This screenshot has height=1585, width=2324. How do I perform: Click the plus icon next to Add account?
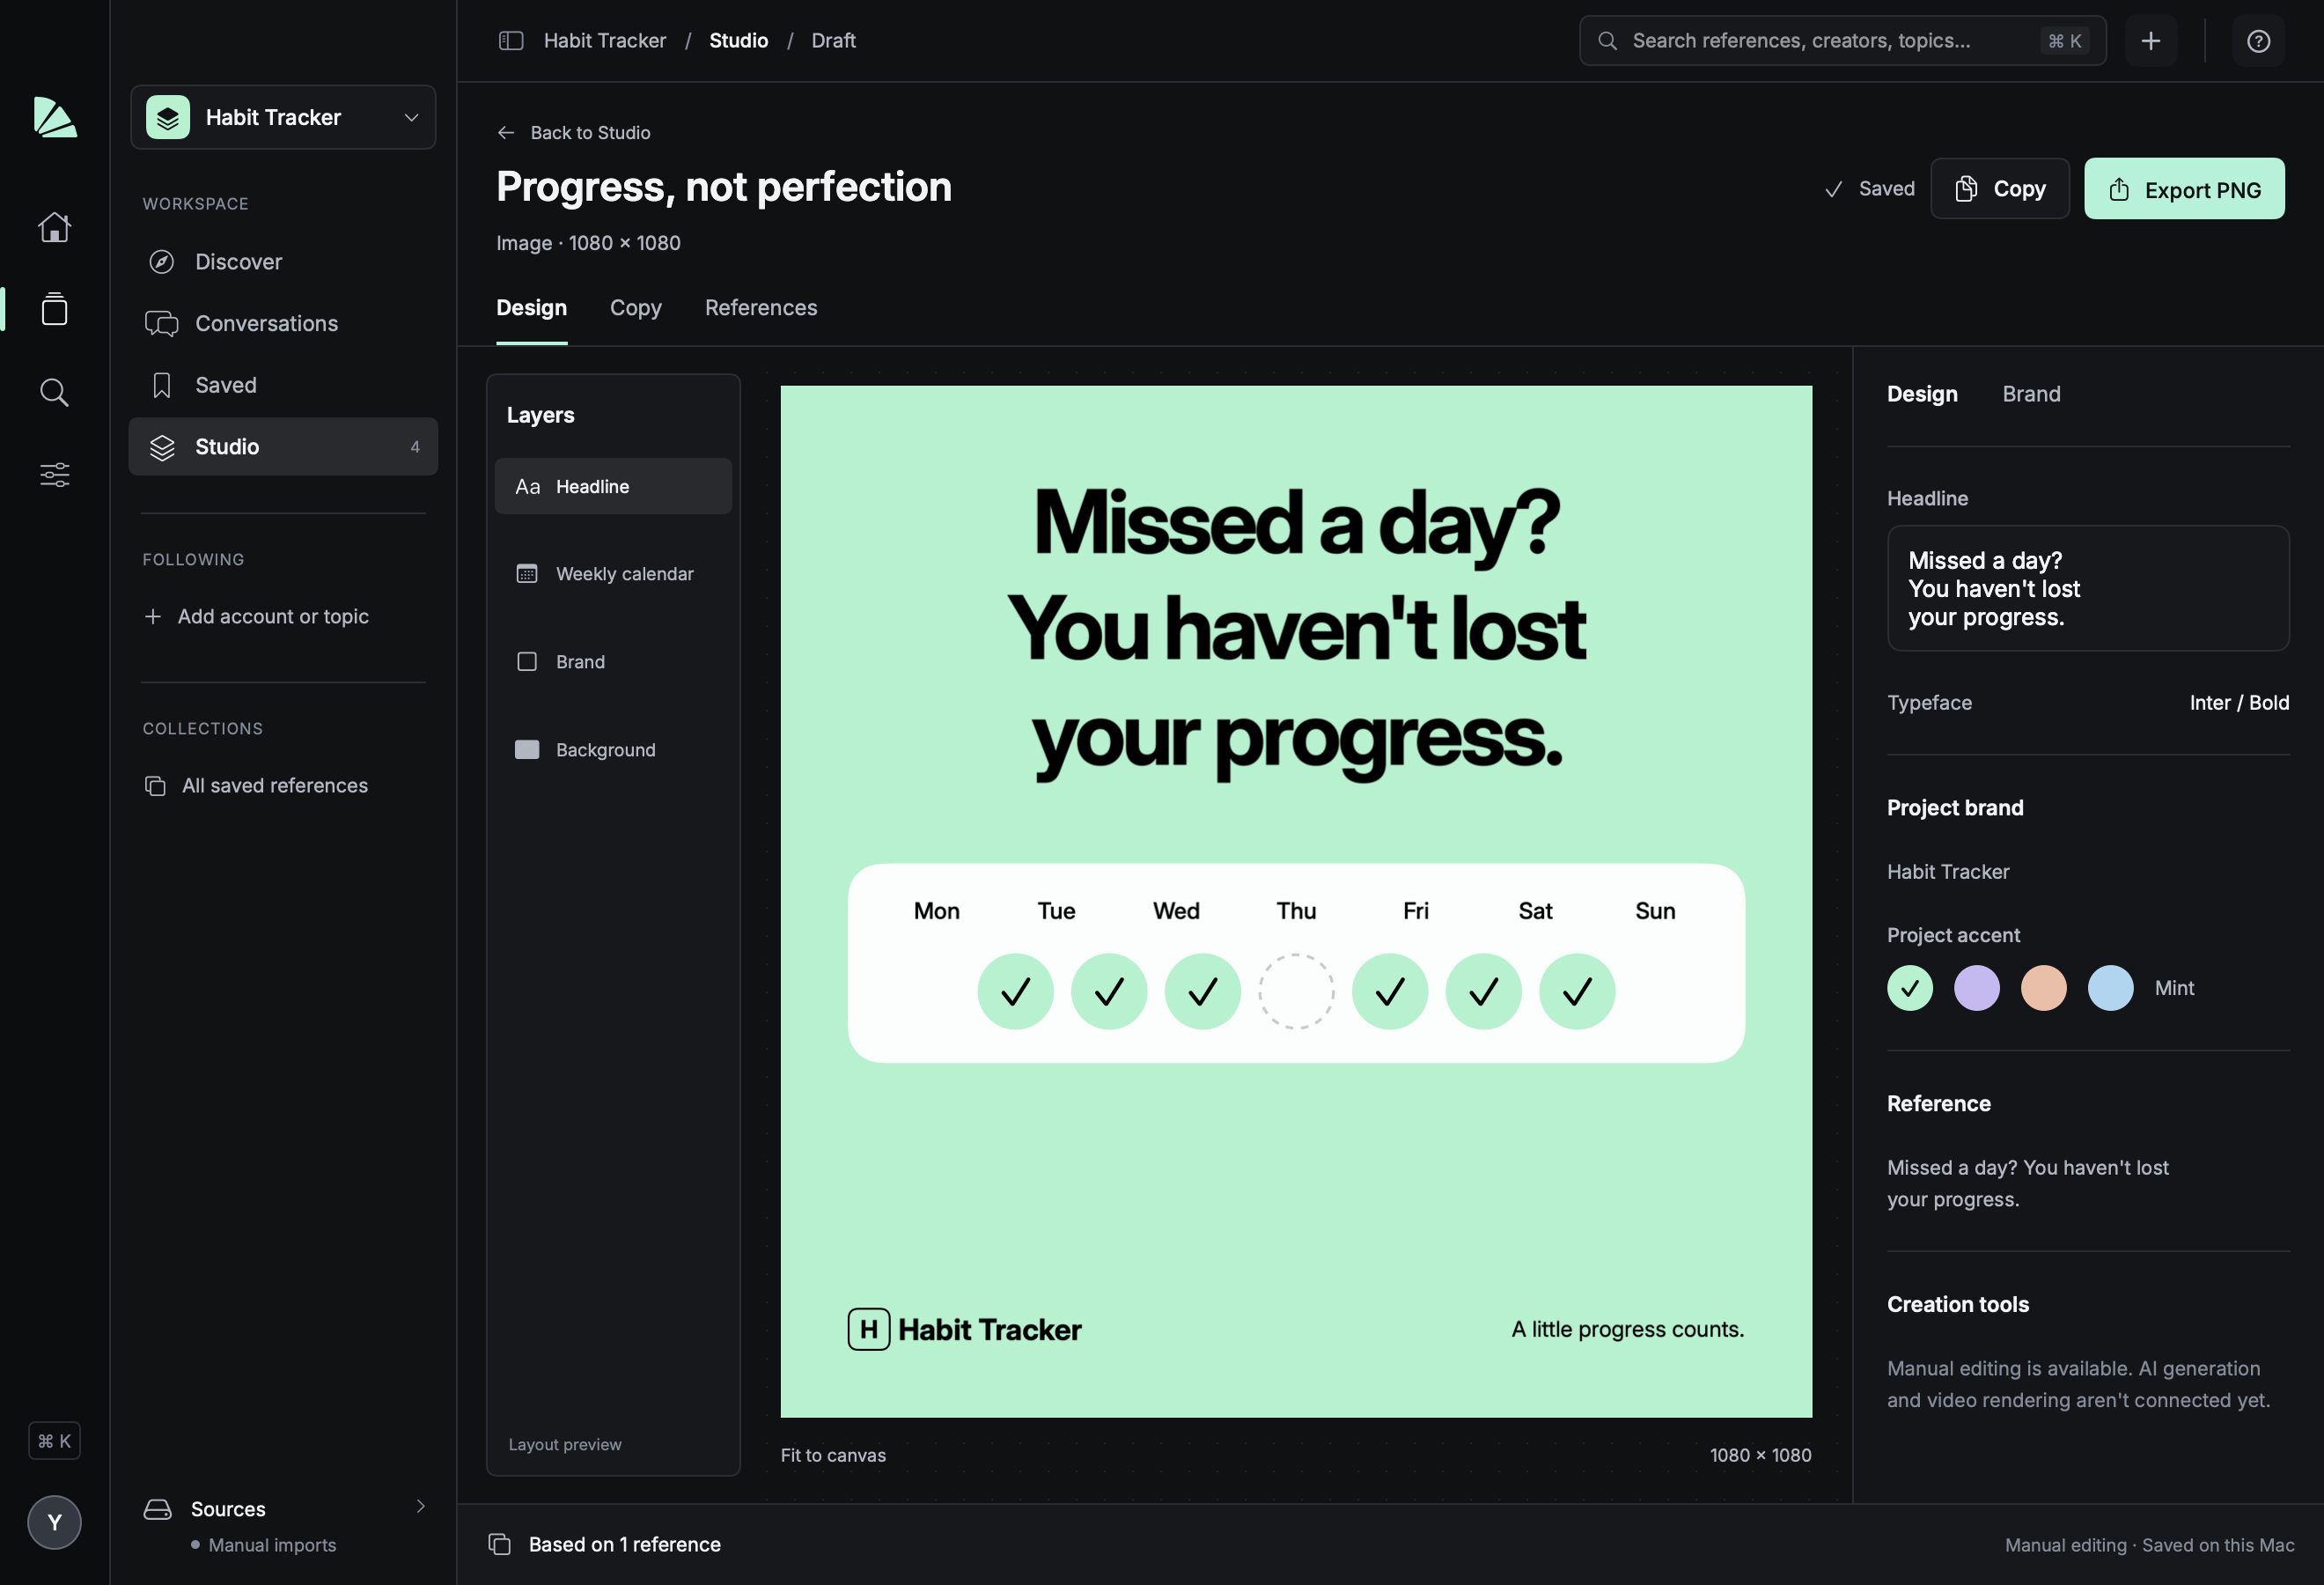[x=153, y=617]
